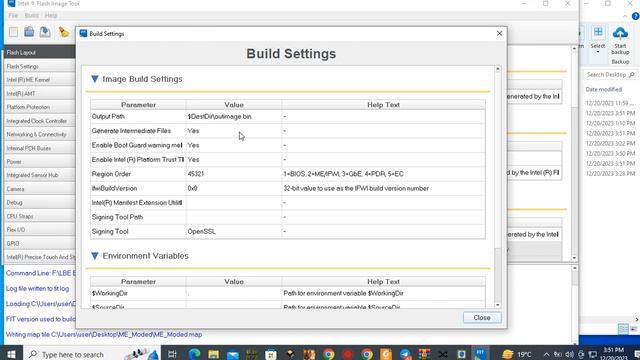Viewport: 640px width, 360px height.
Task: Click the volume speaker tray icon
Action: [x=569, y=354]
